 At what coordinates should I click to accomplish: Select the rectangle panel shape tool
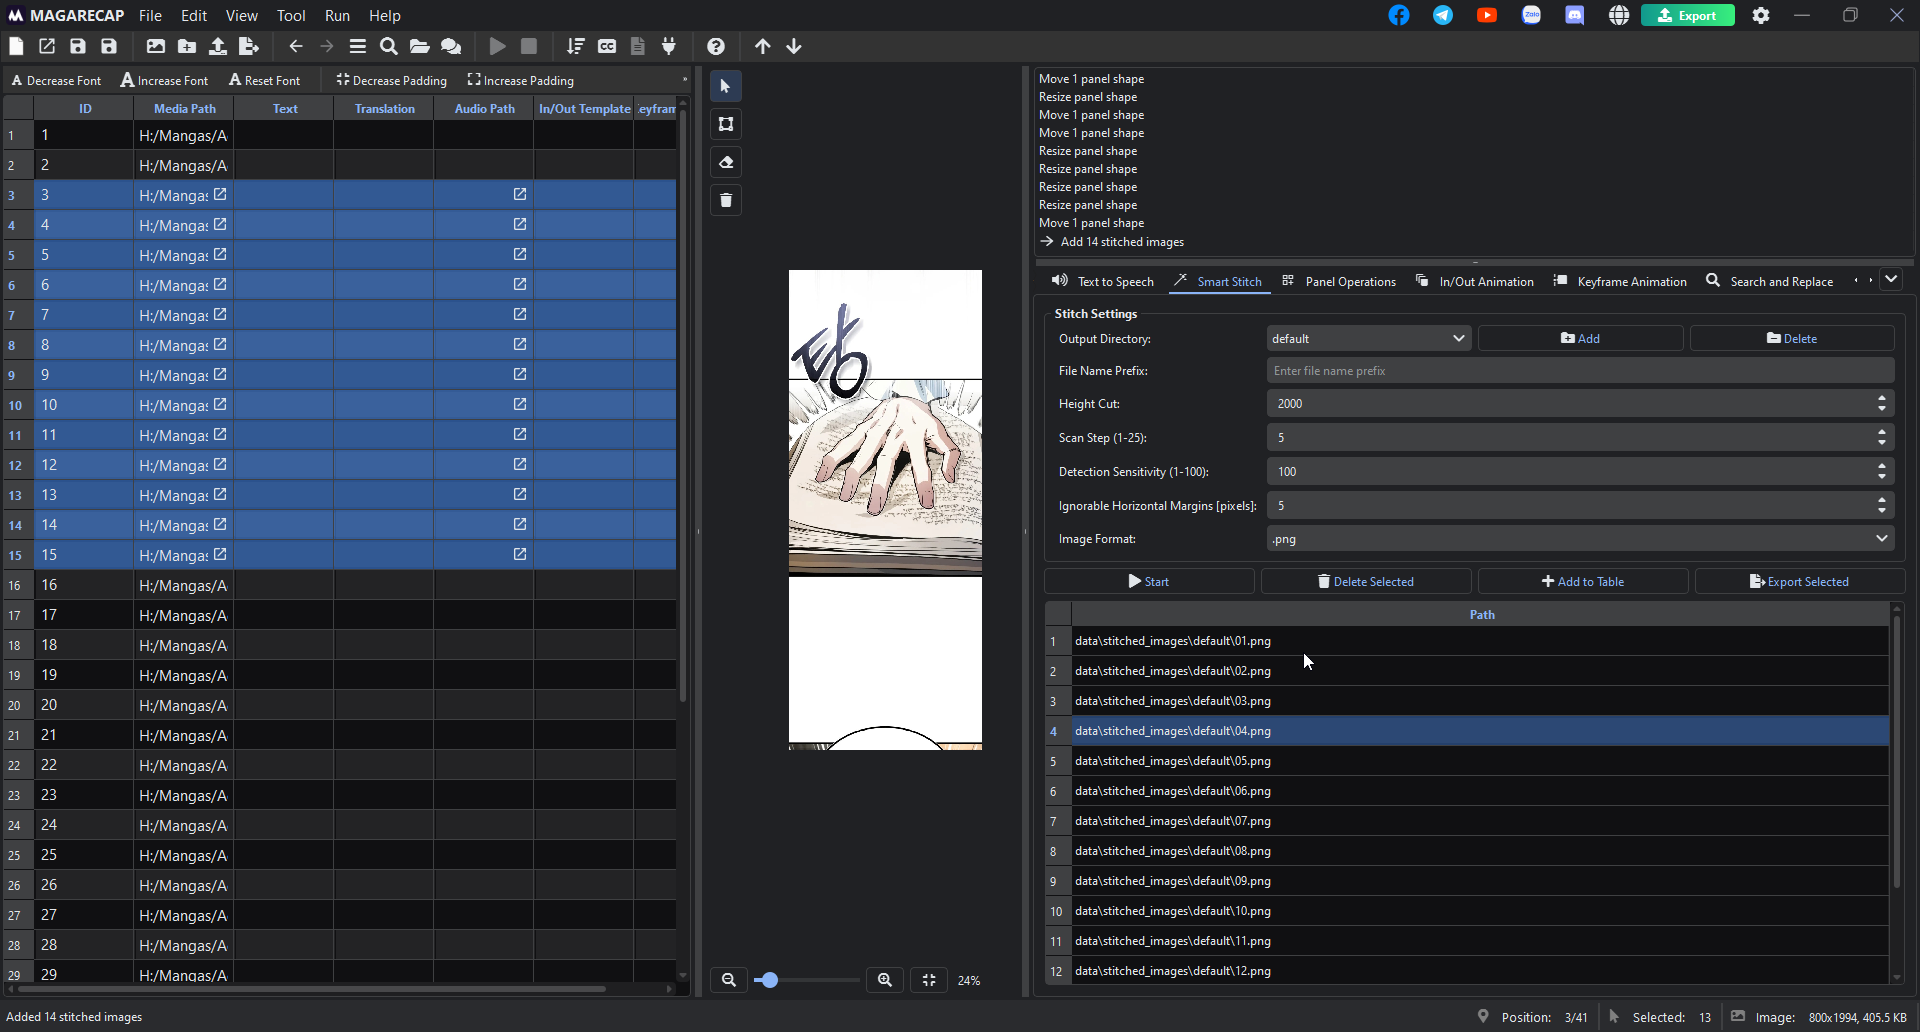726,124
